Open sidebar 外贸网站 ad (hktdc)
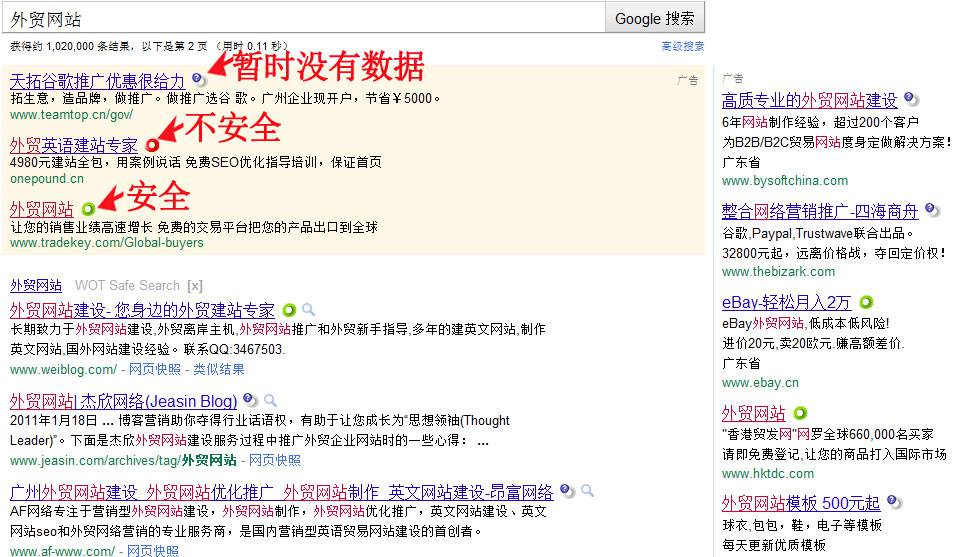 [754, 414]
